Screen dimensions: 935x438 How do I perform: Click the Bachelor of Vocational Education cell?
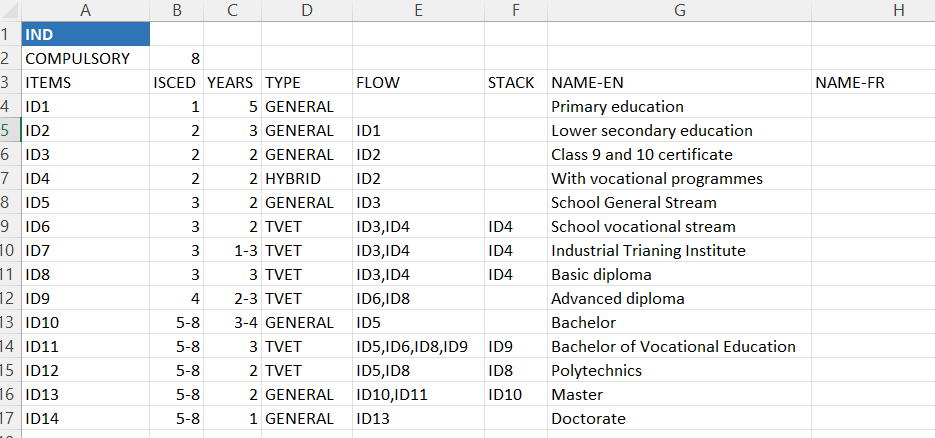tap(679, 346)
